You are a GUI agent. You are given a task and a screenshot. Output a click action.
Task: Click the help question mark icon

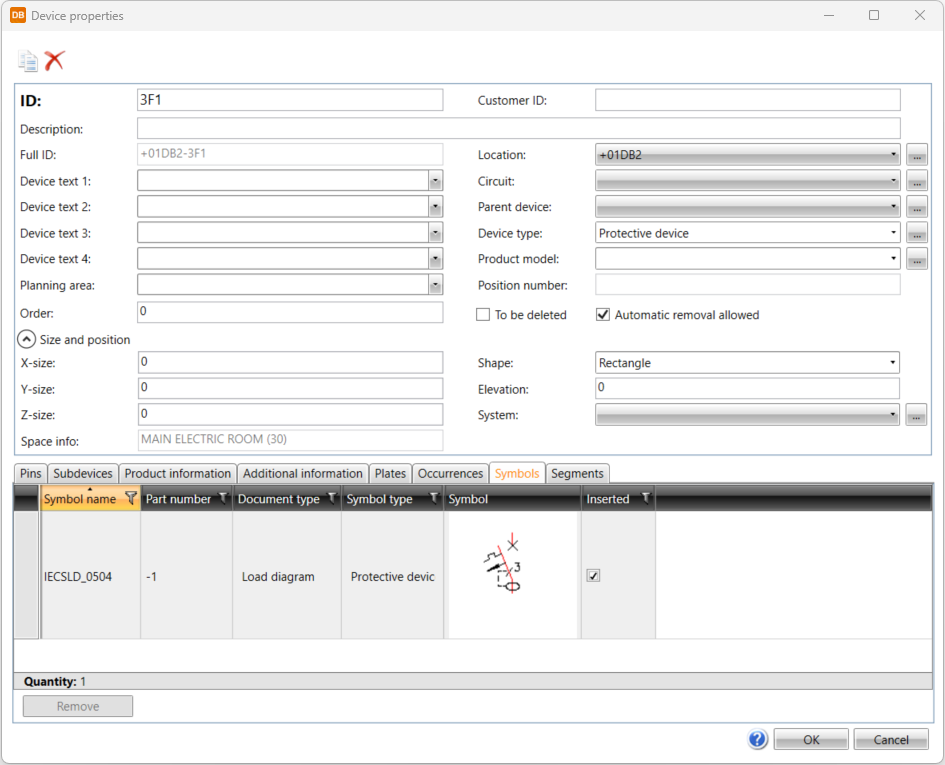coord(757,740)
